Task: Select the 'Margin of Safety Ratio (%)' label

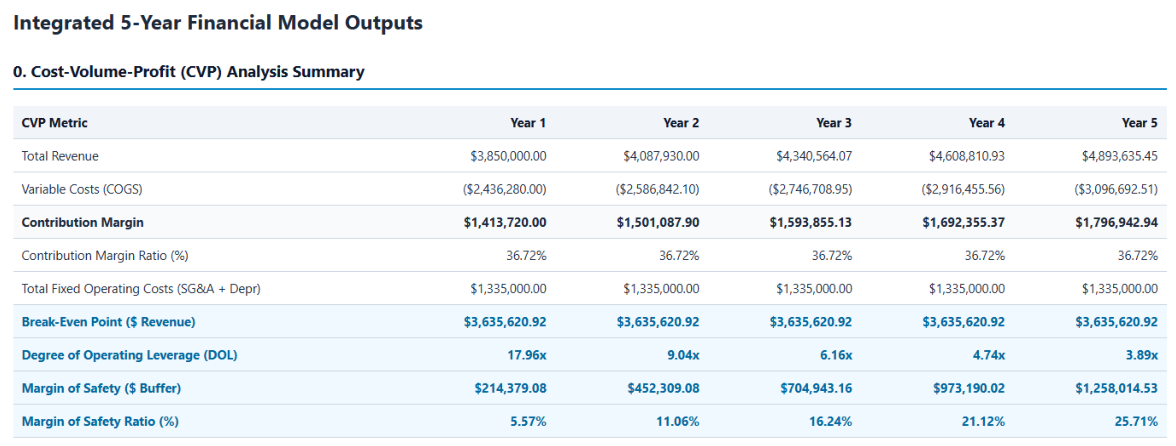Action: pos(100,421)
